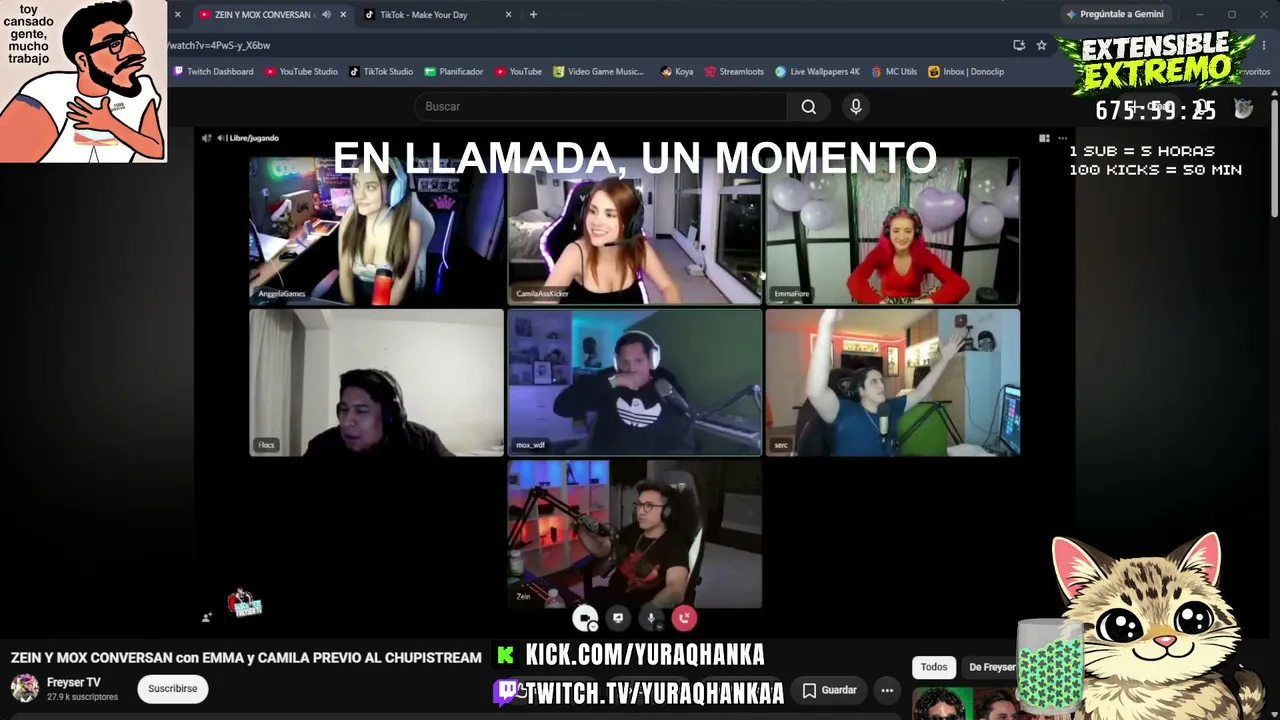Screen dimensions: 1280x720
Task: Select the Todos filter chip
Action: [934, 667]
